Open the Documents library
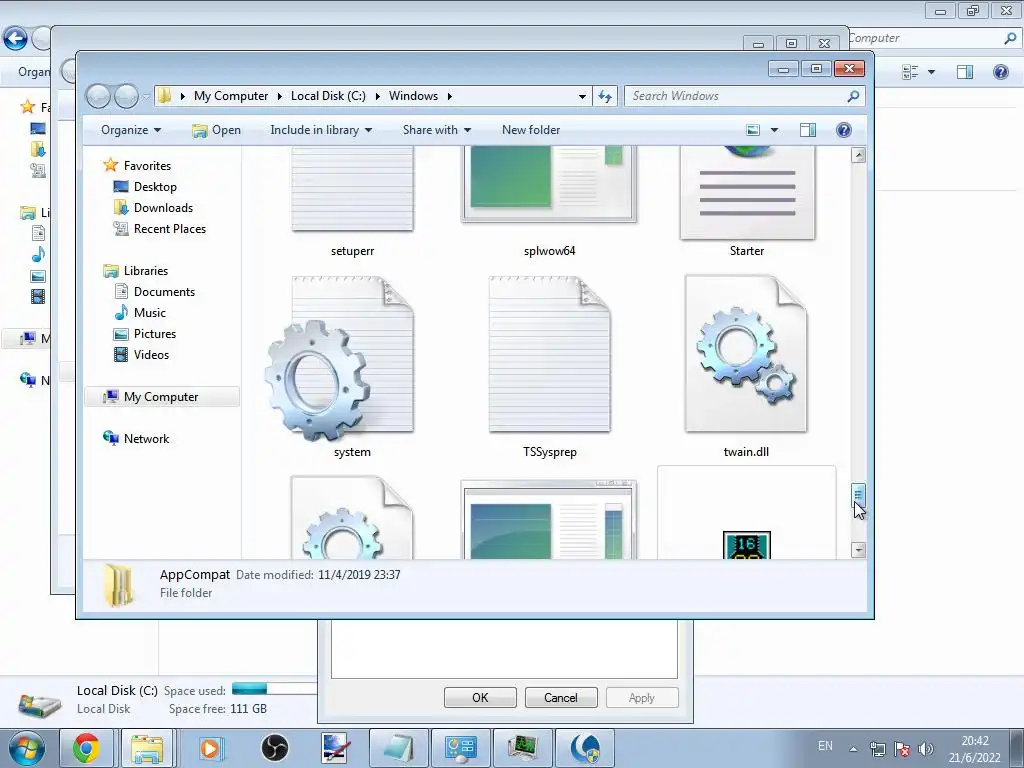 coord(164,292)
